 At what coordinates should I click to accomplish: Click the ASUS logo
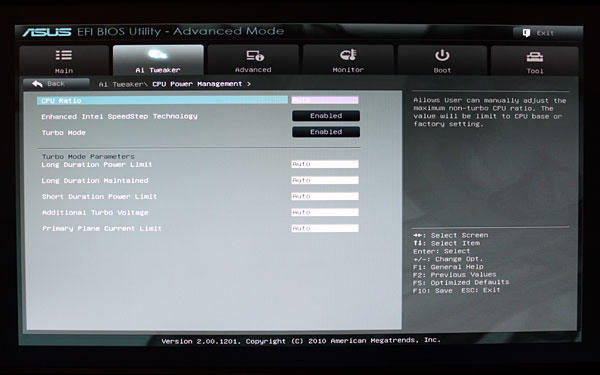[47, 32]
